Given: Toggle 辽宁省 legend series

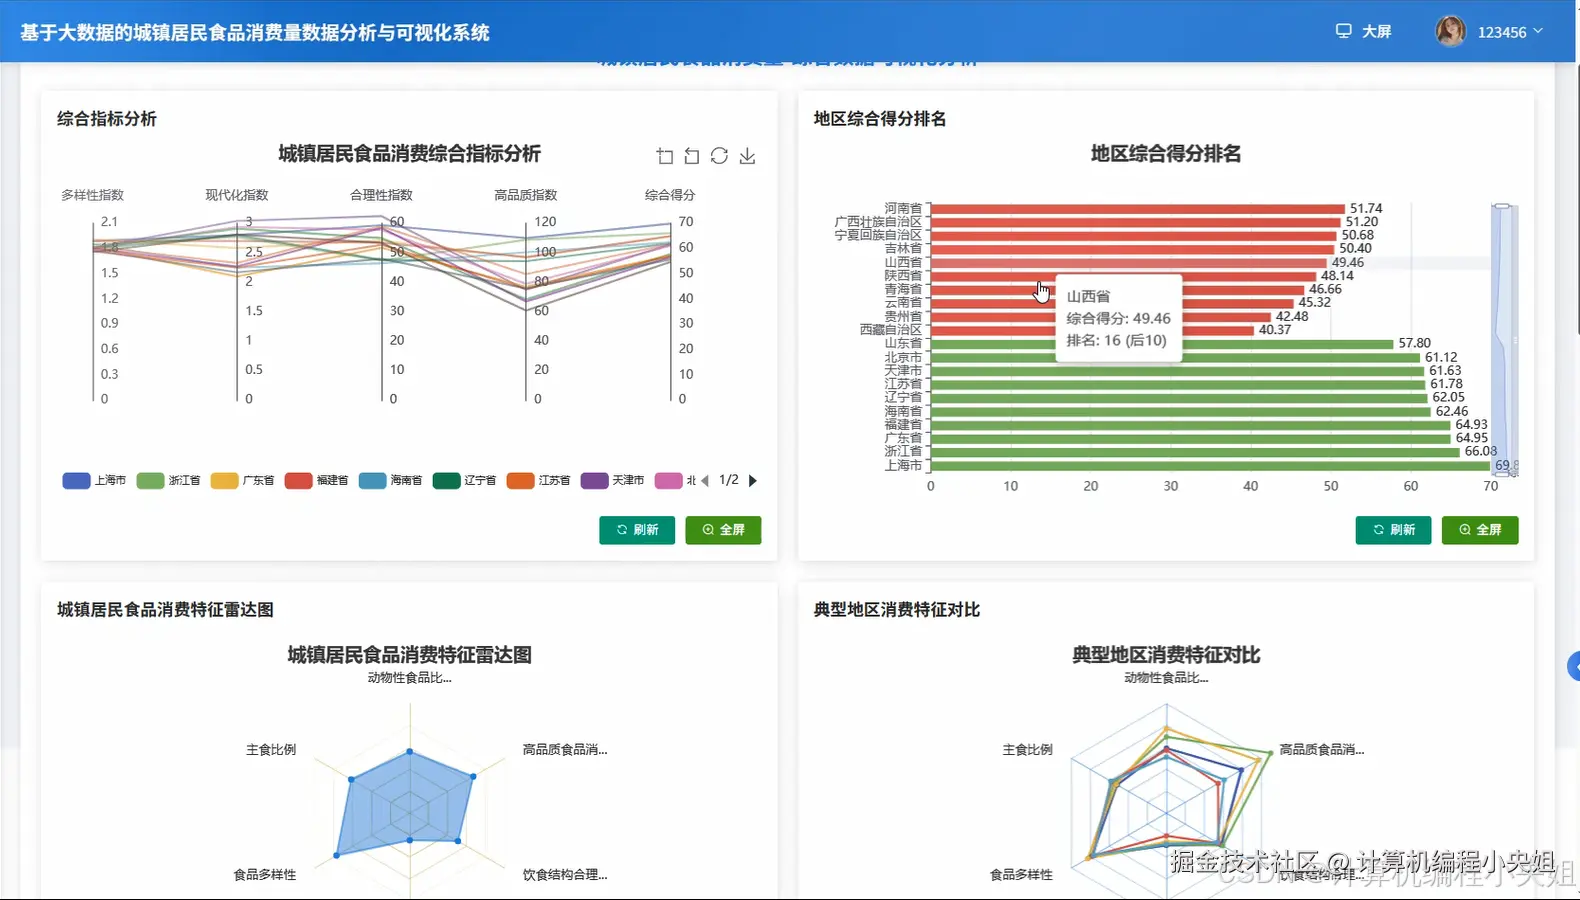Looking at the screenshot, I should pyautogui.click(x=464, y=481).
